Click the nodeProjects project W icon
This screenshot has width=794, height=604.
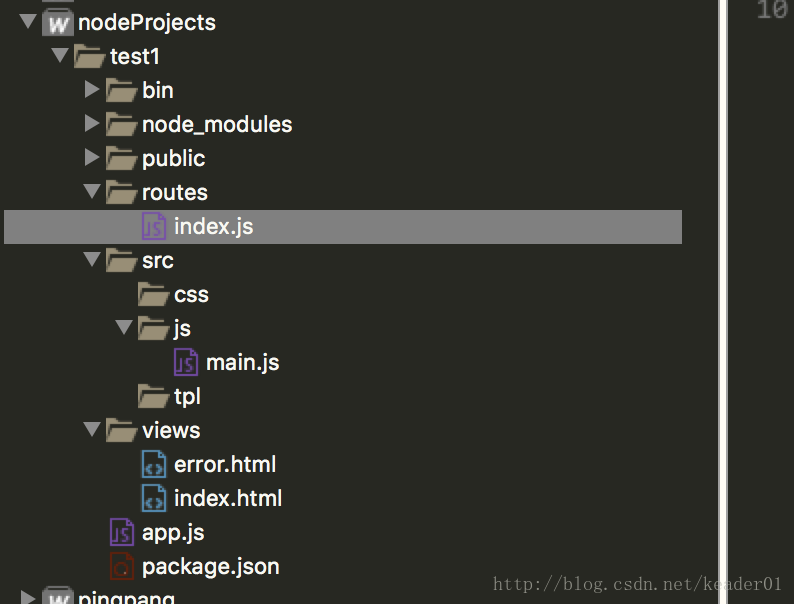tap(58, 22)
